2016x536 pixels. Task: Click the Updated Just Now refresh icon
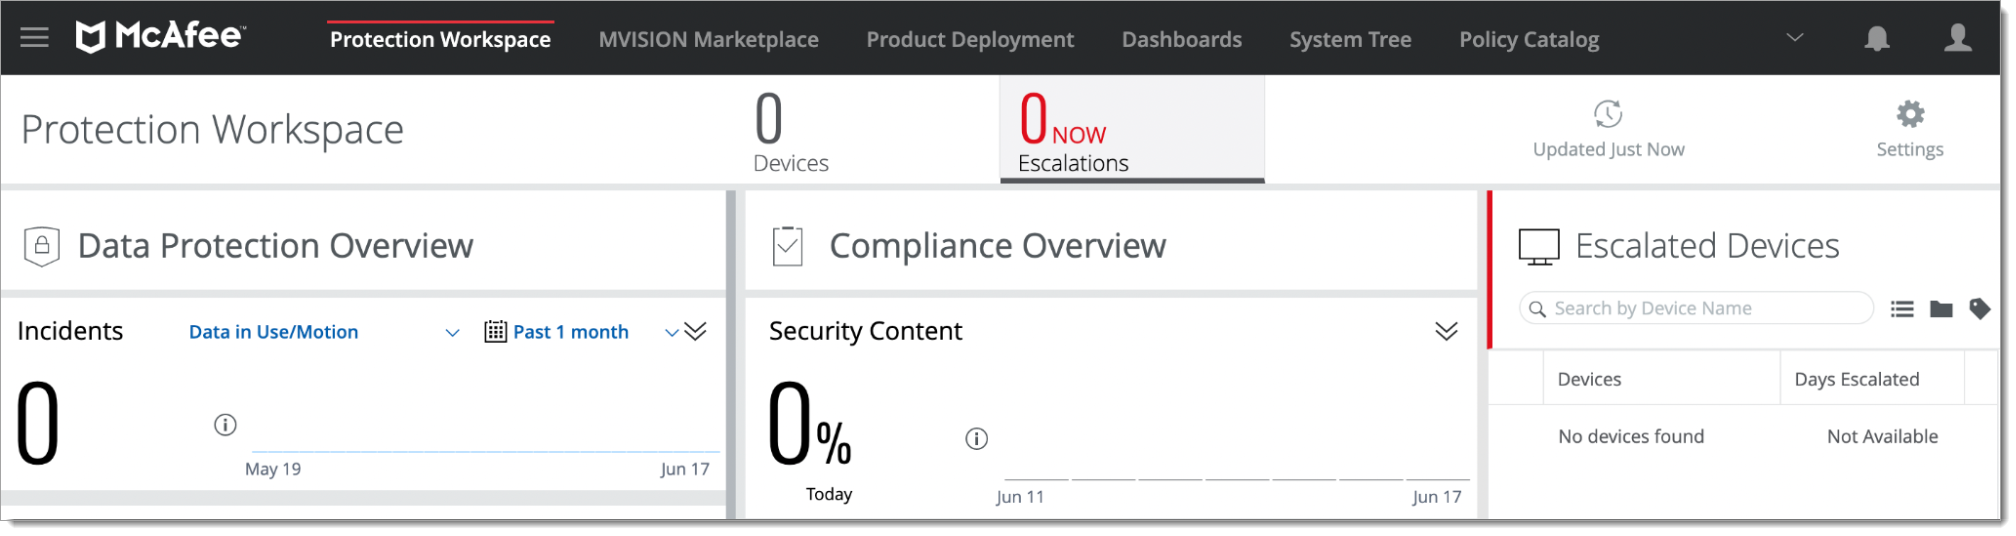1608,114
